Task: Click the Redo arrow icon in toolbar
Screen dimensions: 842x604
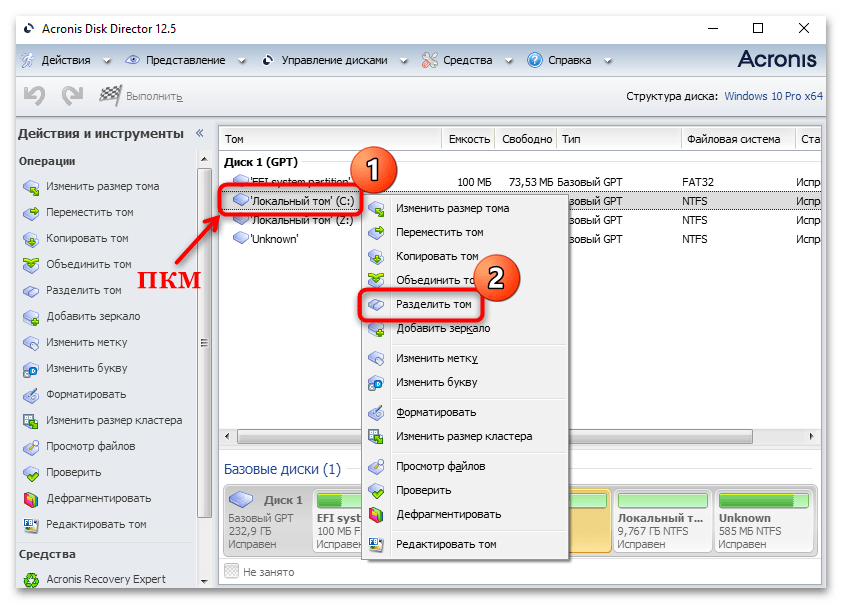Action: pos(72,96)
